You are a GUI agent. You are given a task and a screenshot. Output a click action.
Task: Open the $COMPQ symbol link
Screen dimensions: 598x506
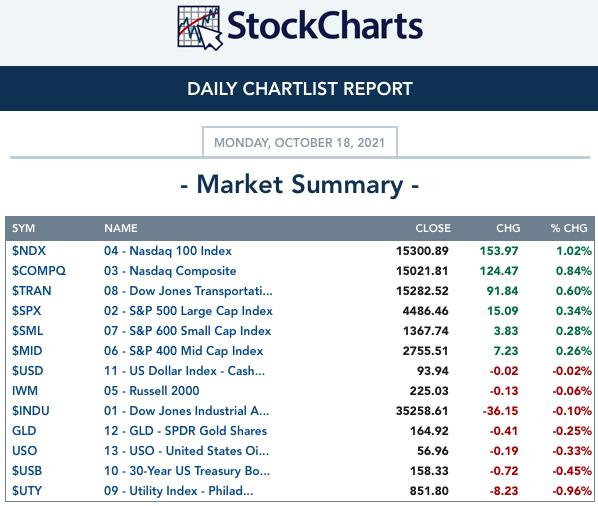pyautogui.click(x=39, y=271)
